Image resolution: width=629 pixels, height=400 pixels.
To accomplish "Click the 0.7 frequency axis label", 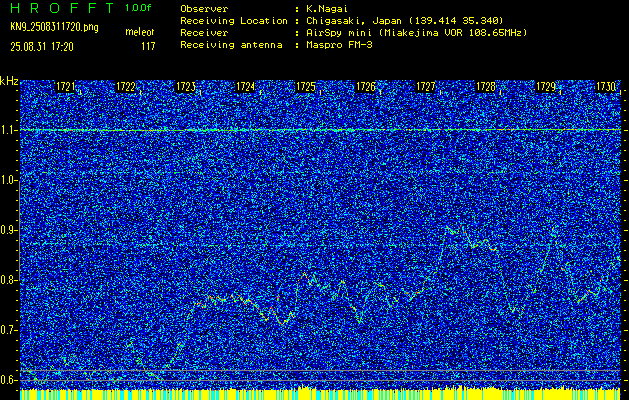I will (x=8, y=330).
